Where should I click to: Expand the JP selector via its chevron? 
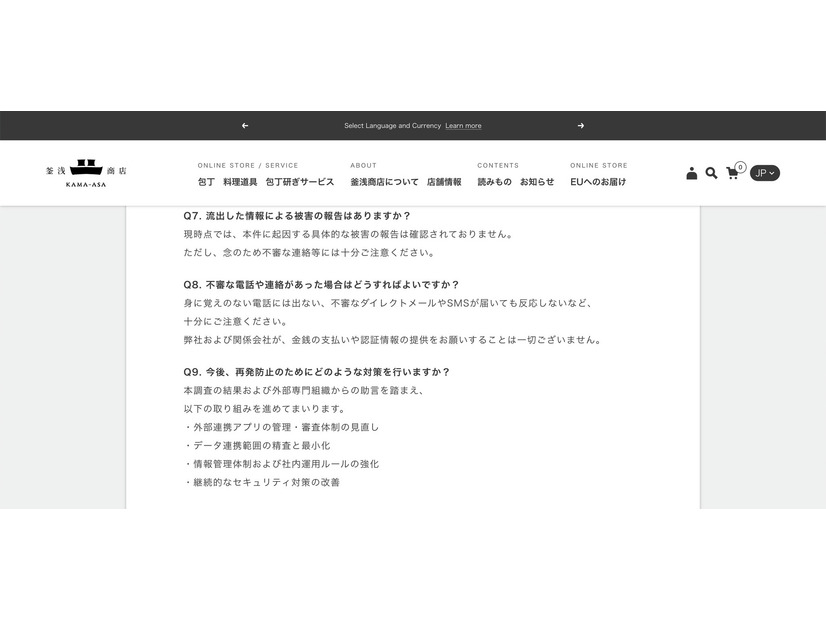click(773, 172)
